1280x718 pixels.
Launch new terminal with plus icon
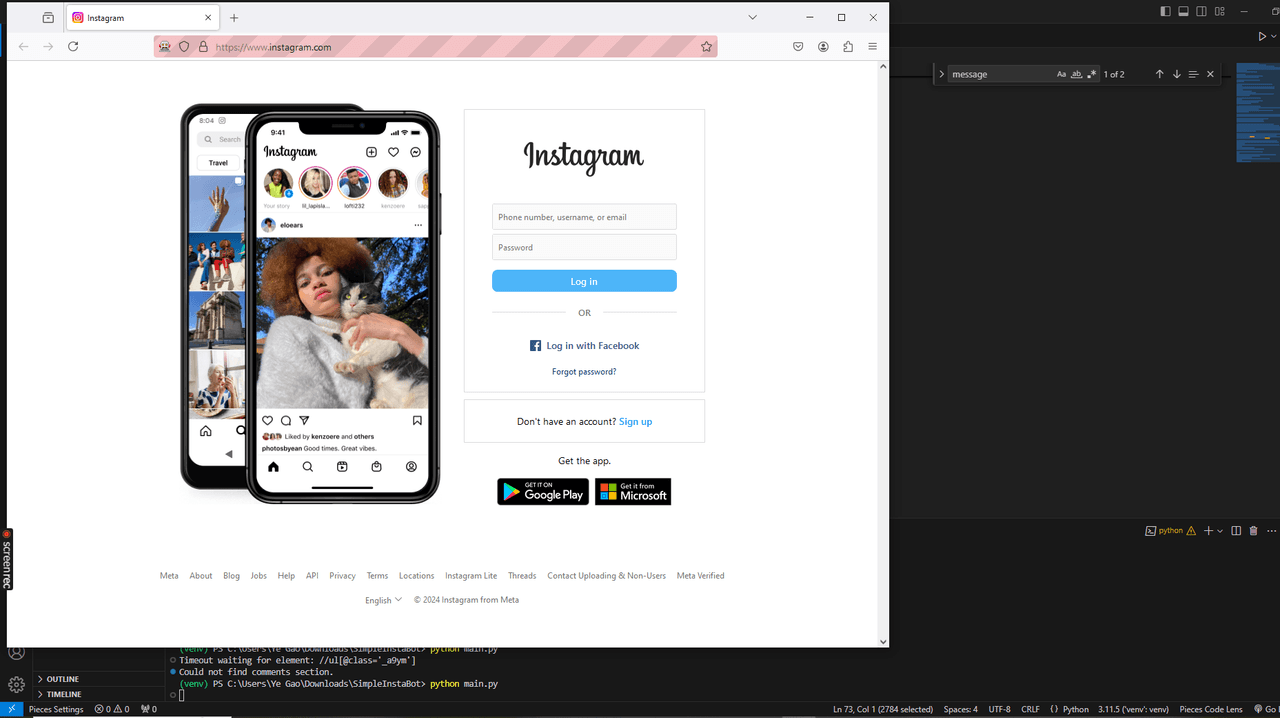click(x=1208, y=531)
